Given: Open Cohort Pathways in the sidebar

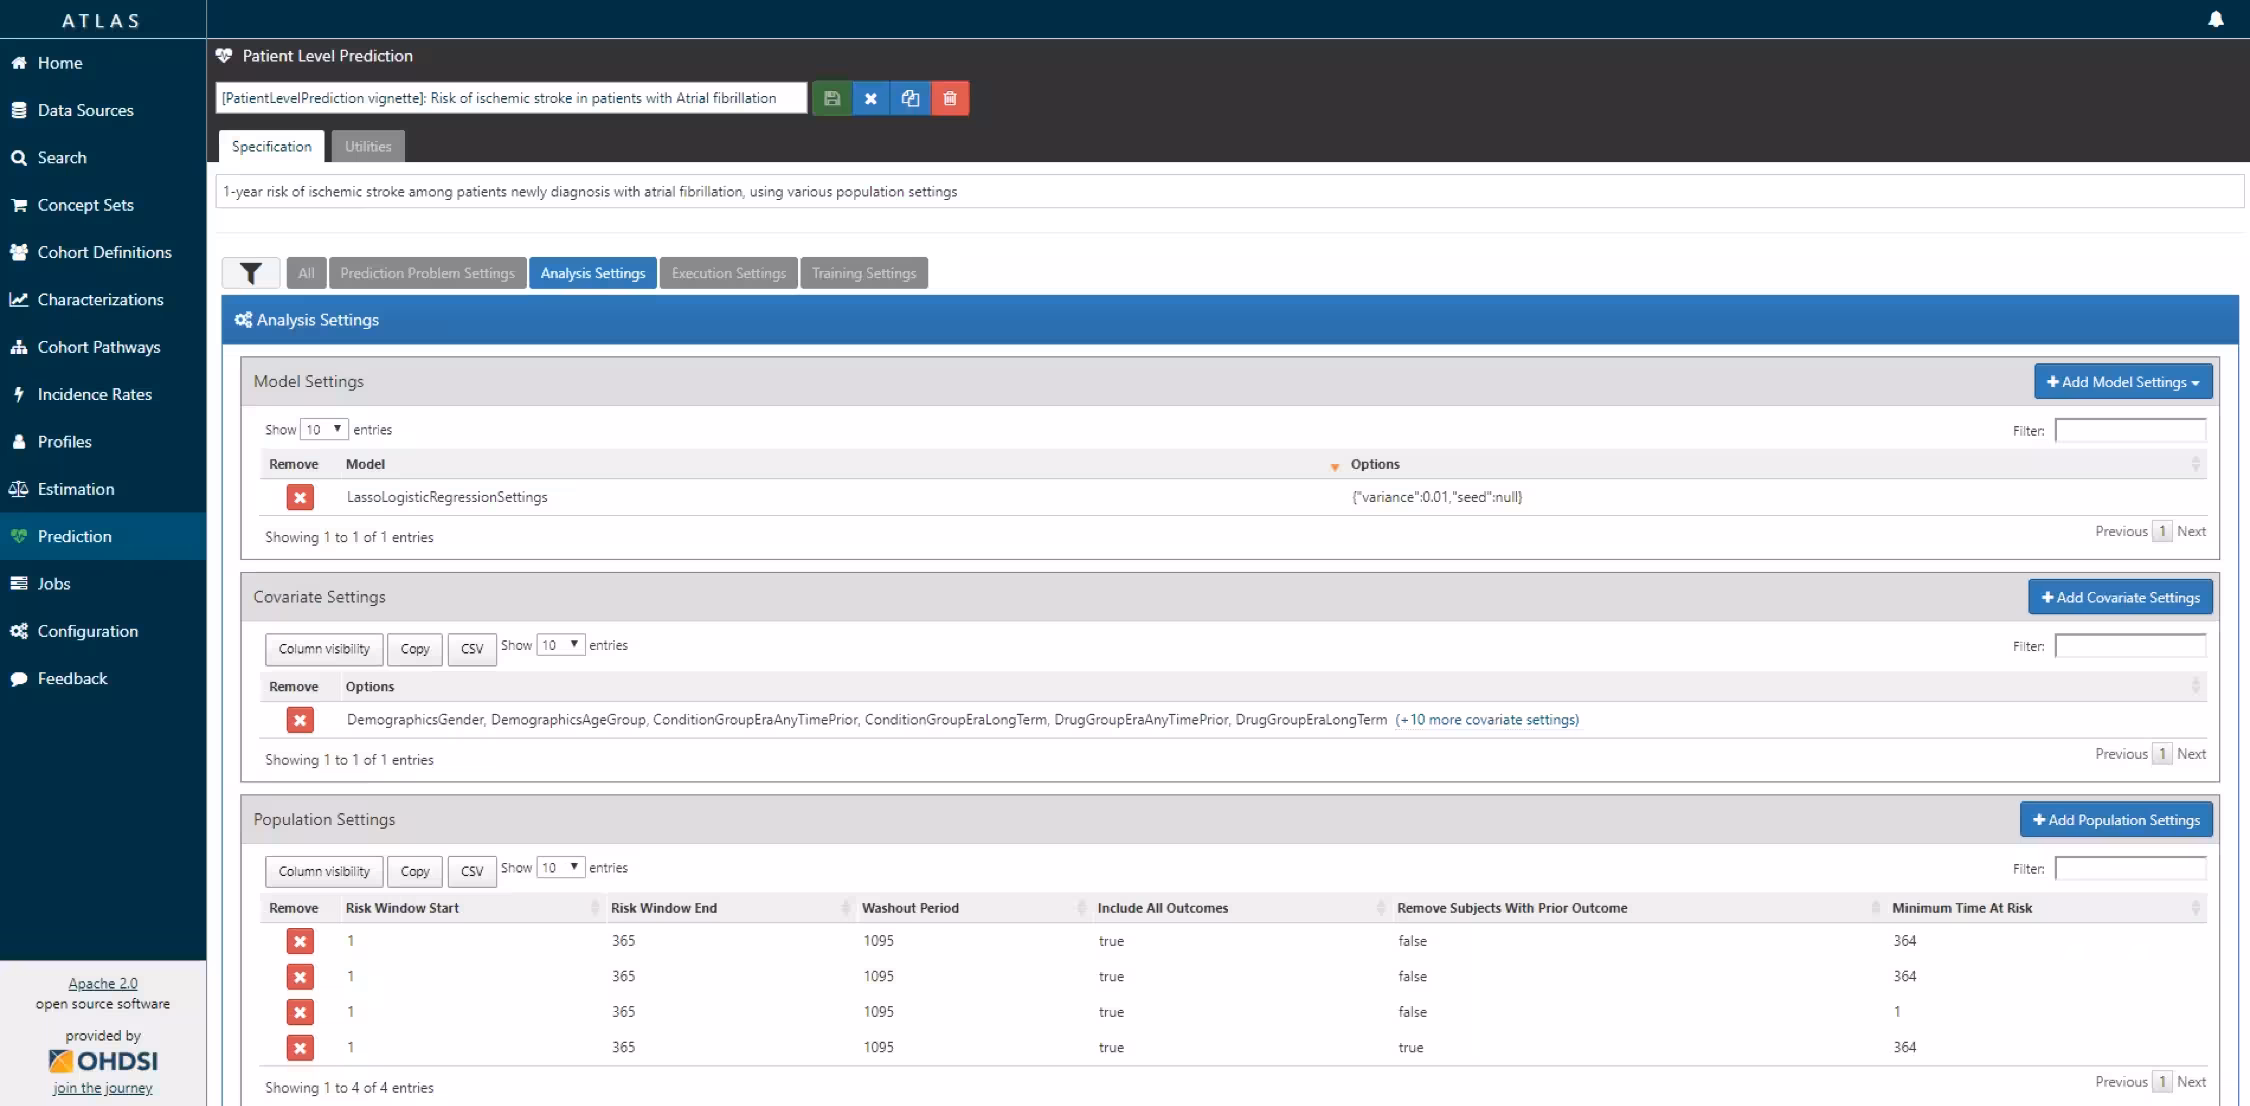Looking at the screenshot, I should 103,347.
